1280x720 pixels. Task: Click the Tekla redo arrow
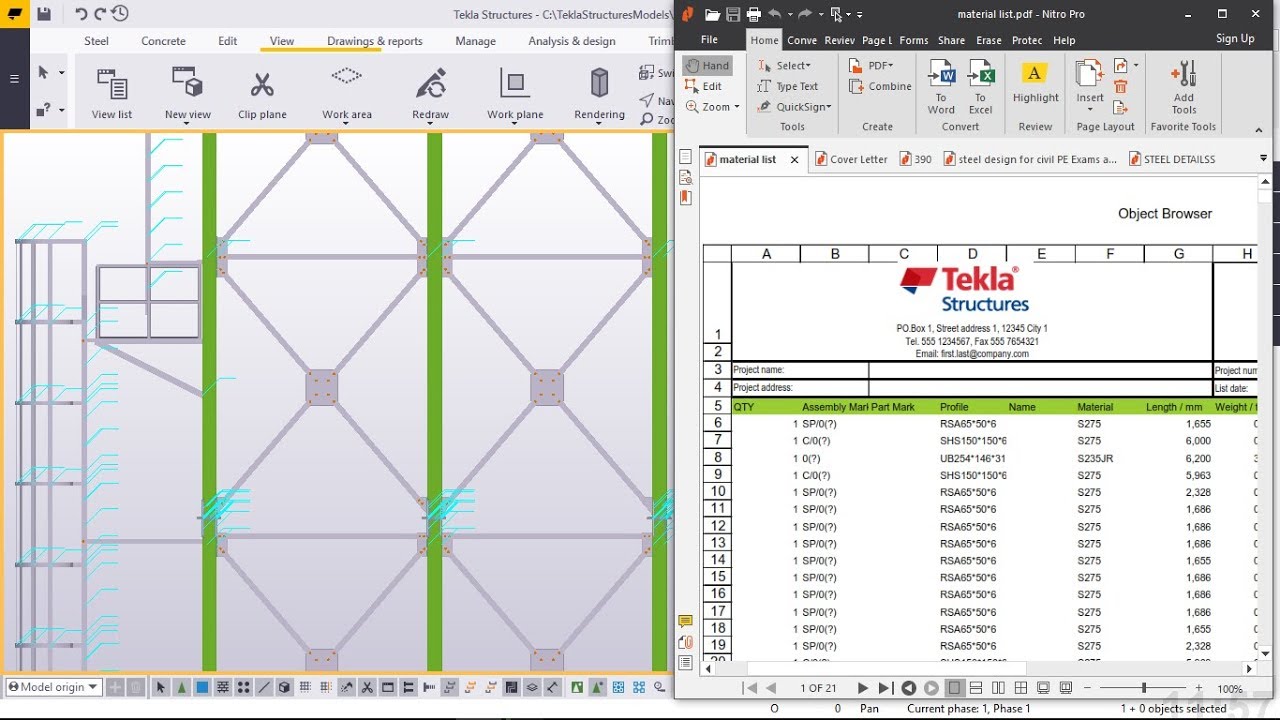[x=101, y=14]
